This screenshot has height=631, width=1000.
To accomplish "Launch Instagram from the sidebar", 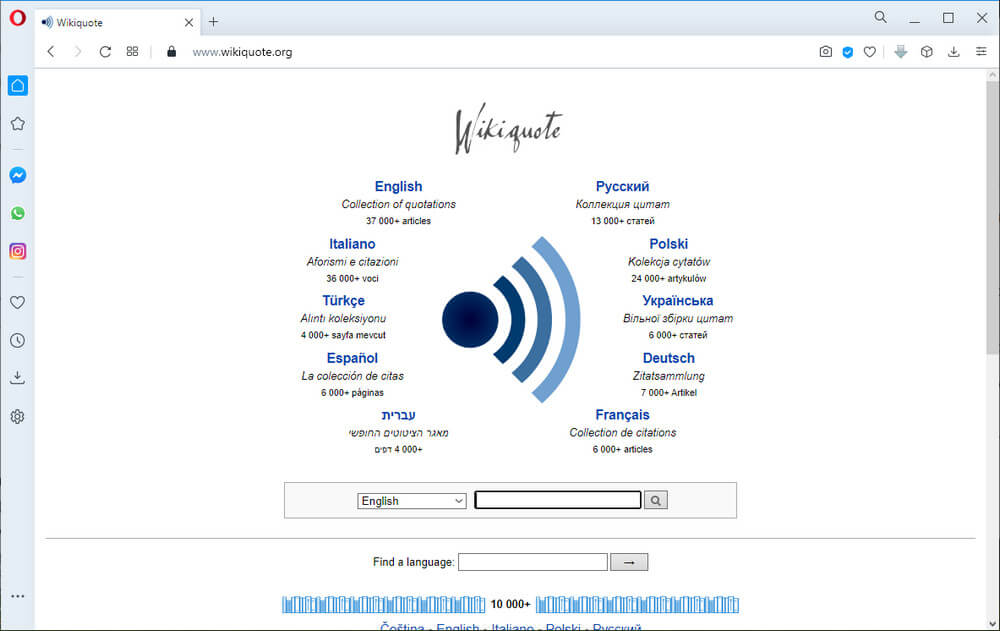I will (18, 251).
